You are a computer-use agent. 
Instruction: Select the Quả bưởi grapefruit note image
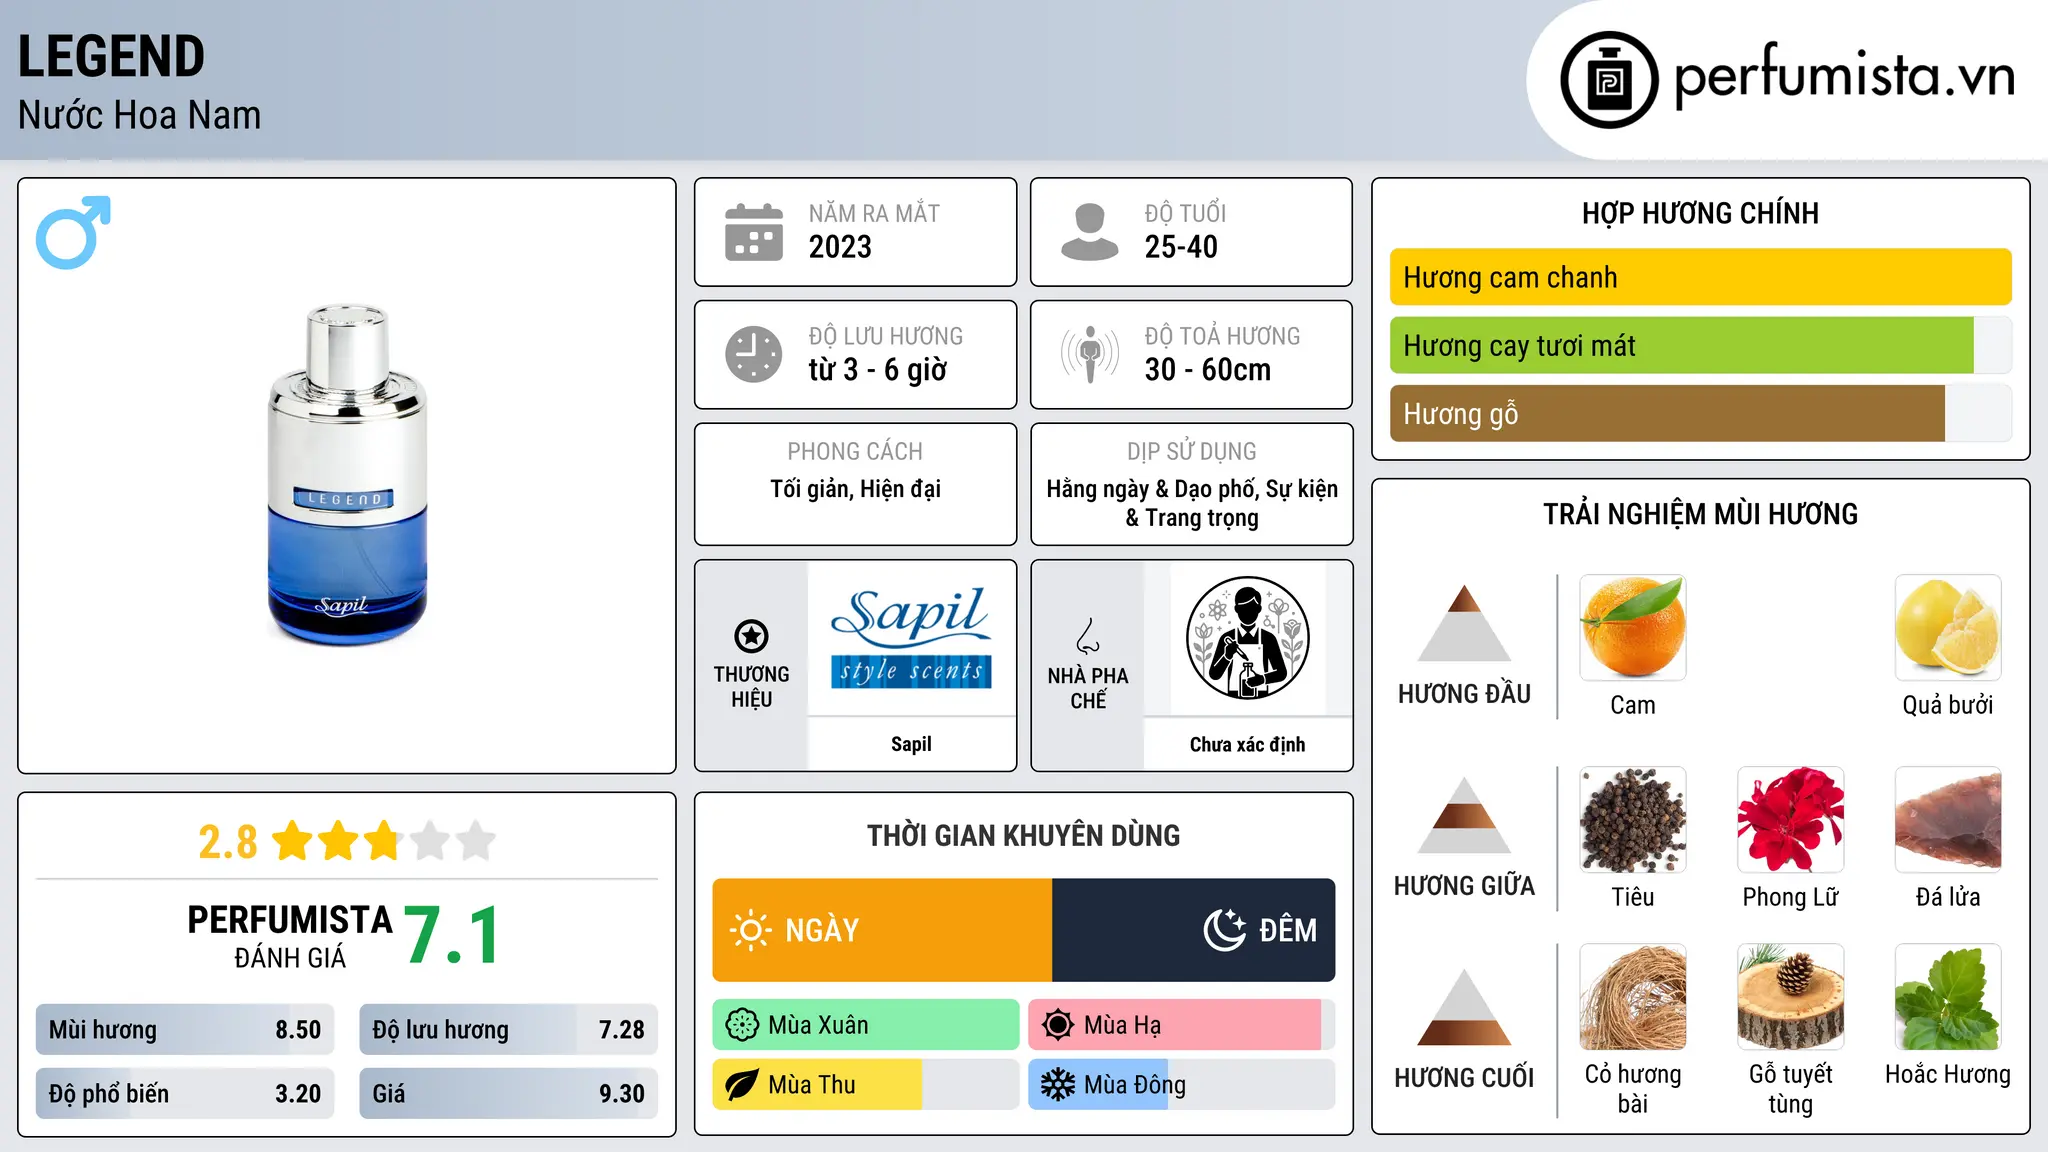tap(1948, 628)
